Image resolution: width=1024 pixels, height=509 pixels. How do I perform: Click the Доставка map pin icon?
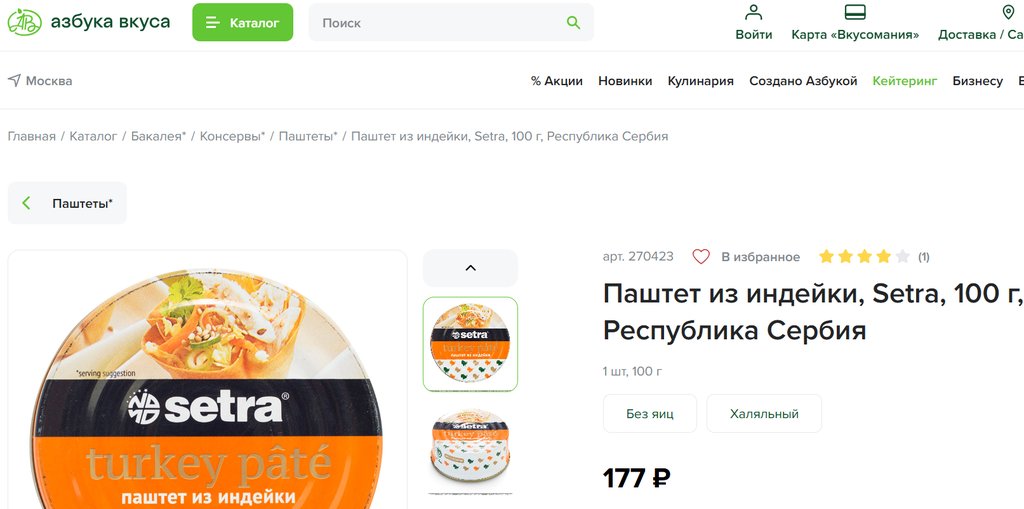pyautogui.click(x=1008, y=12)
